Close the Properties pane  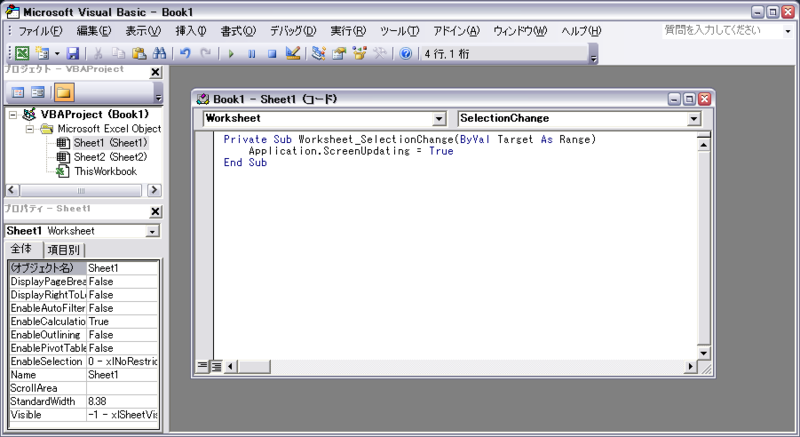pos(156,211)
